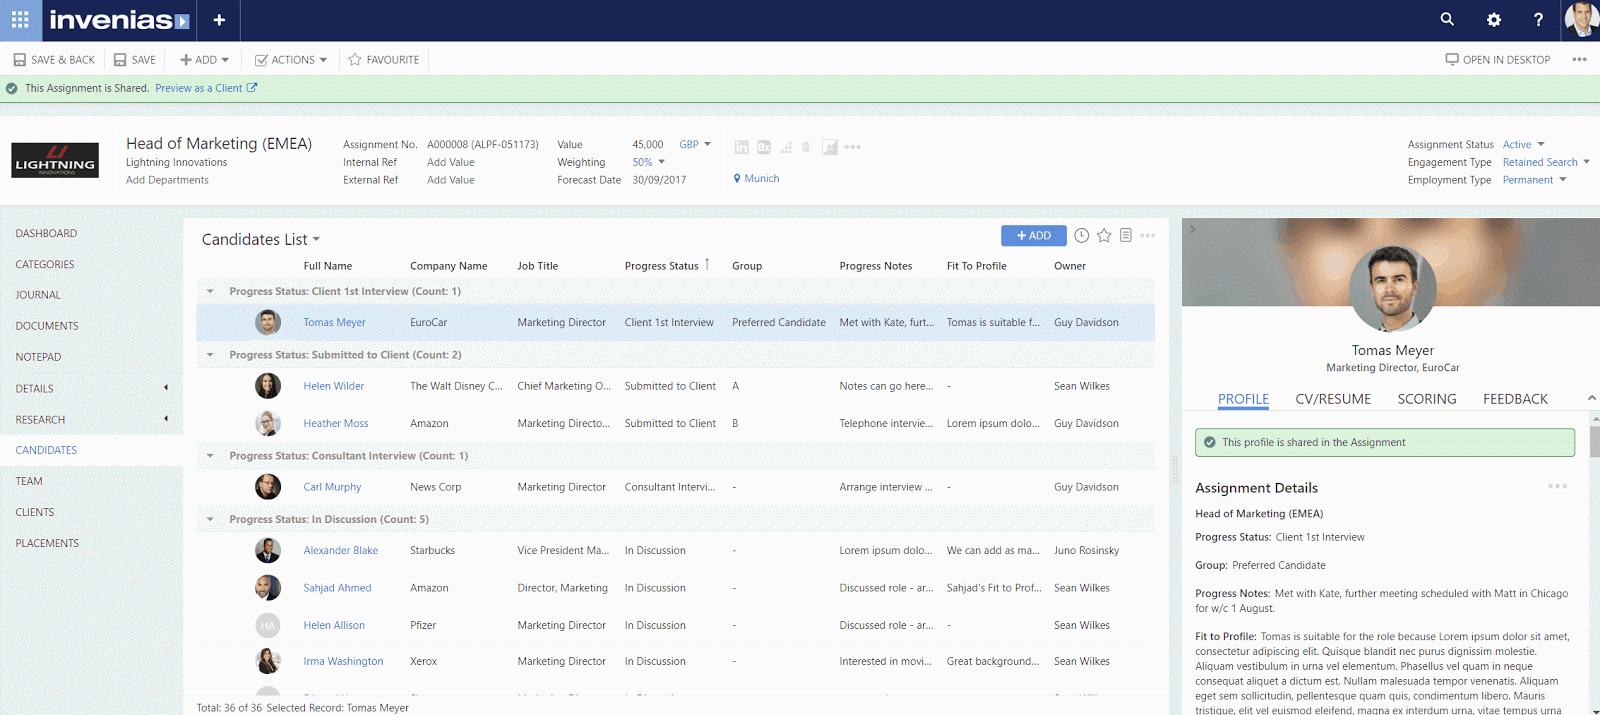The image size is (1600, 715).
Task: Expand the ACTIONS dropdown menu
Action: 291,60
